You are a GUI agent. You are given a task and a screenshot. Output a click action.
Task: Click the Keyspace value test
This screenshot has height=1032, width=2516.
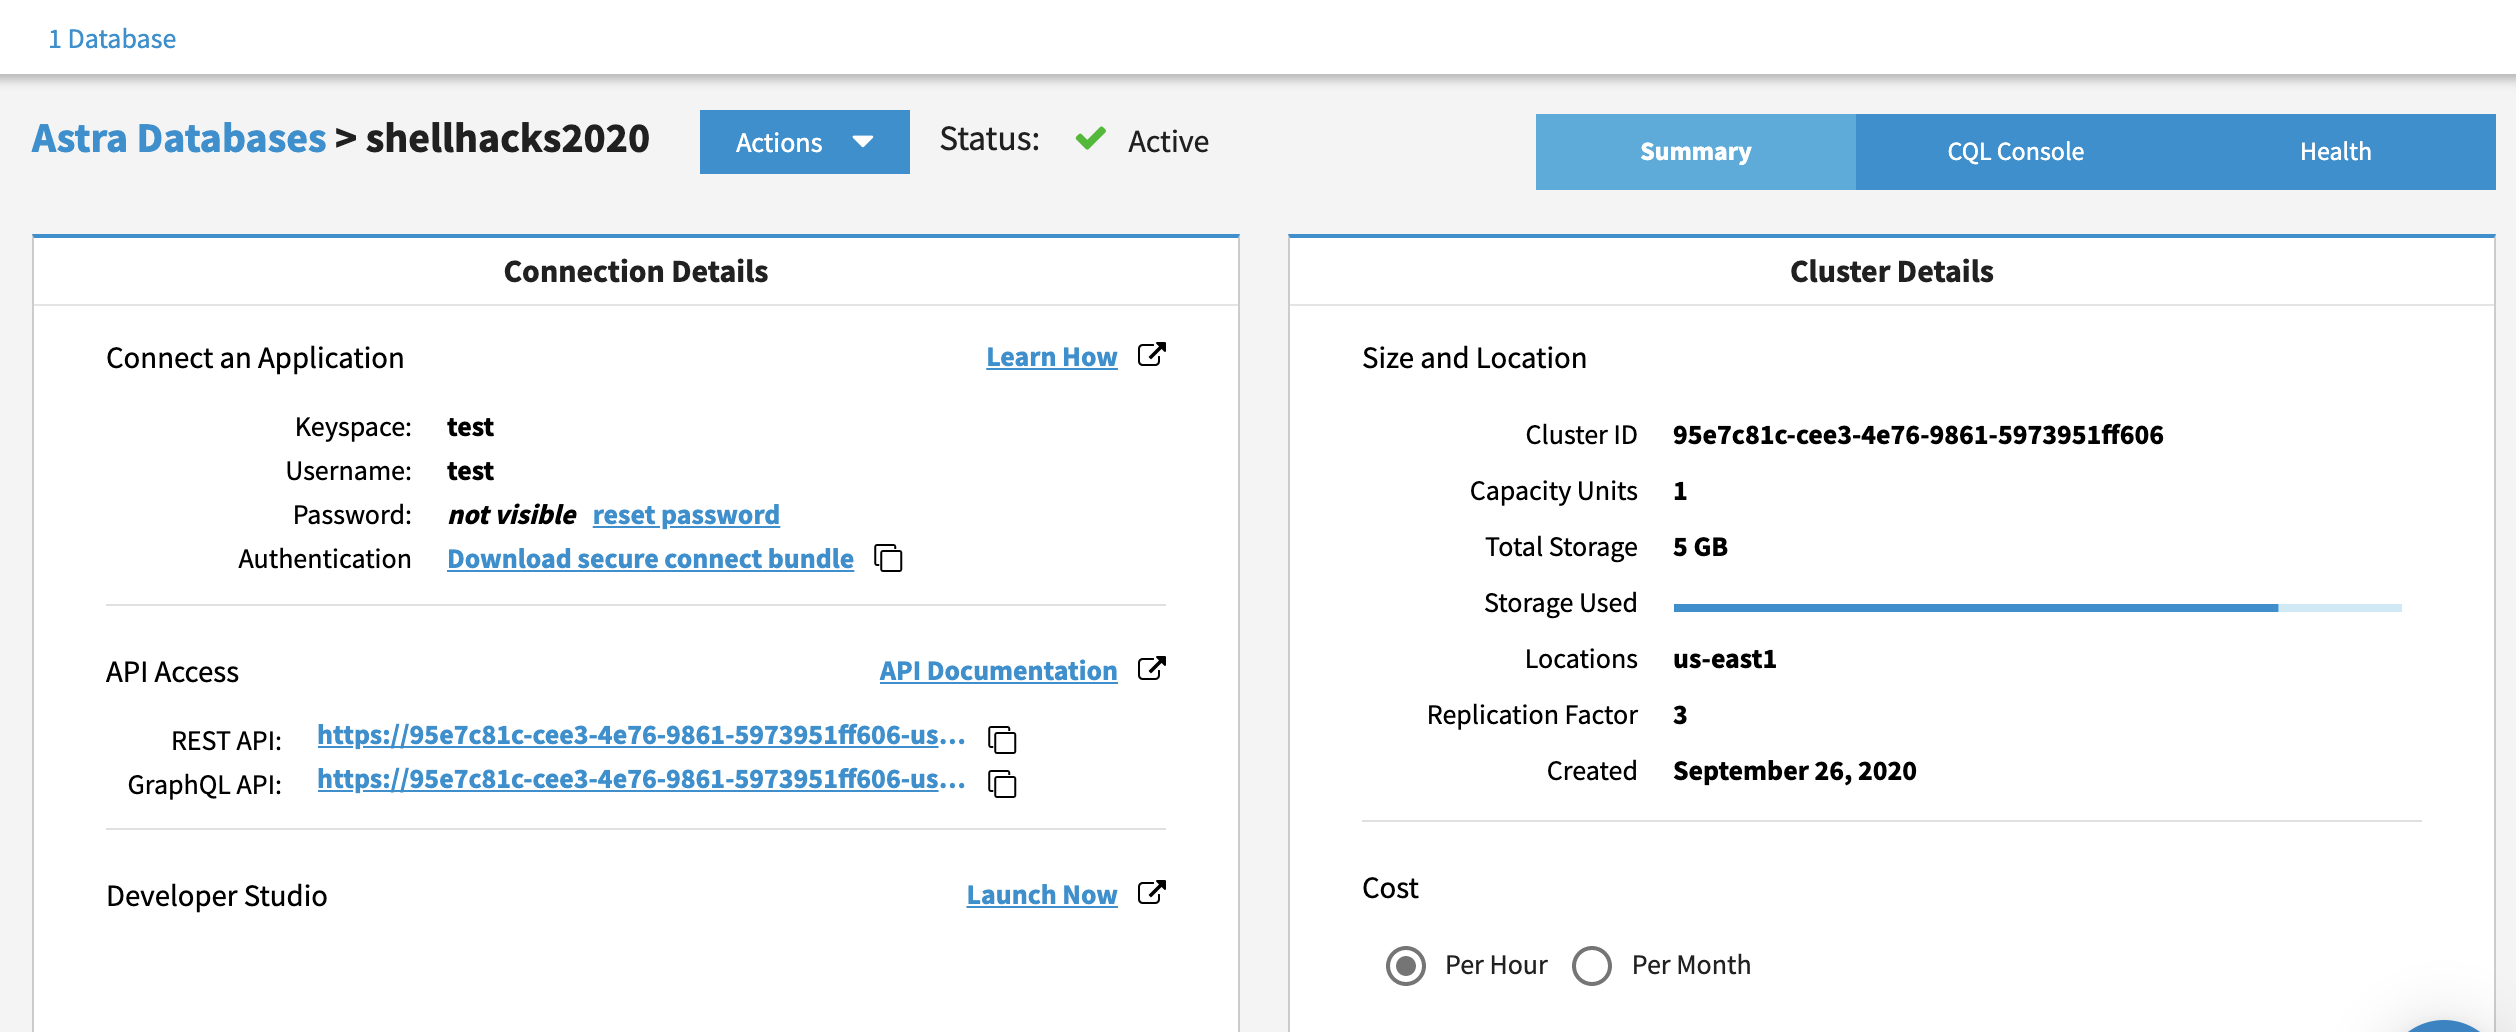tap(470, 427)
